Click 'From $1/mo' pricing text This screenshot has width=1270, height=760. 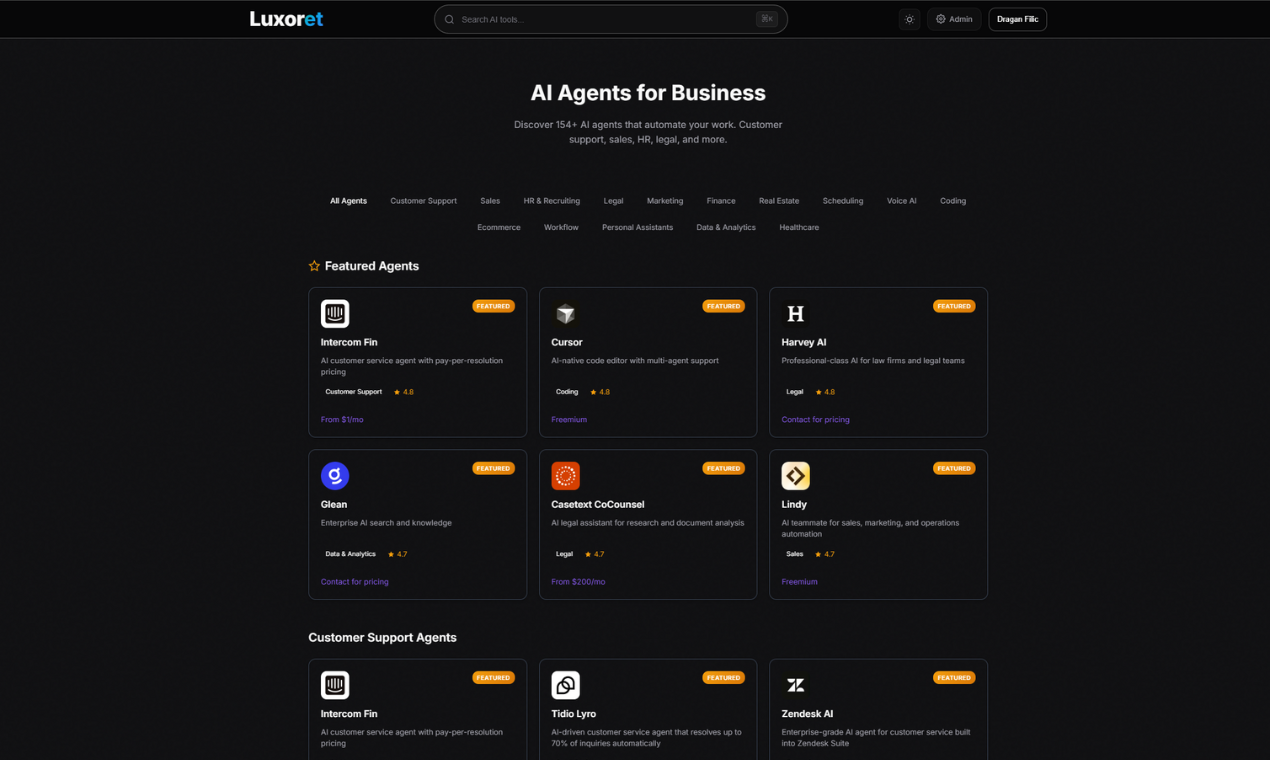click(x=342, y=420)
